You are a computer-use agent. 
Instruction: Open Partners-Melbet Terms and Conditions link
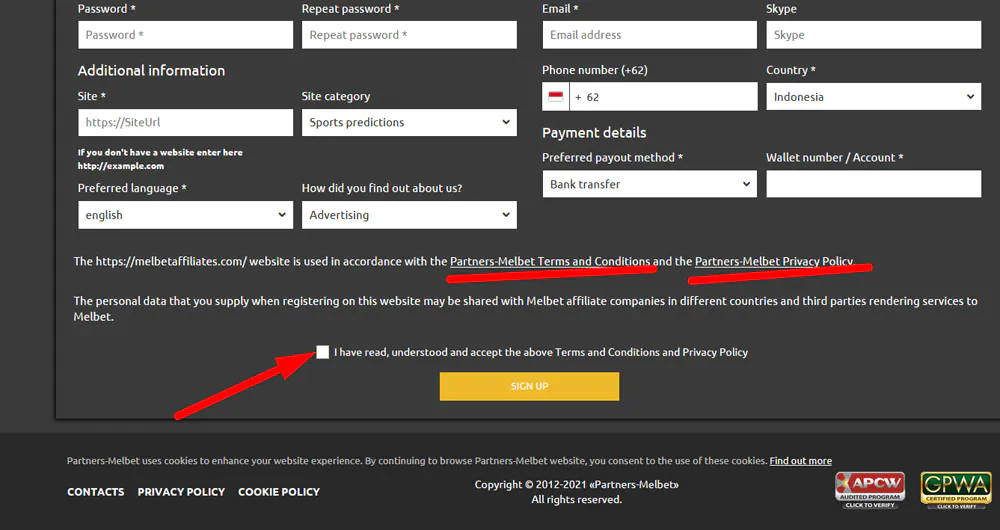coord(550,261)
